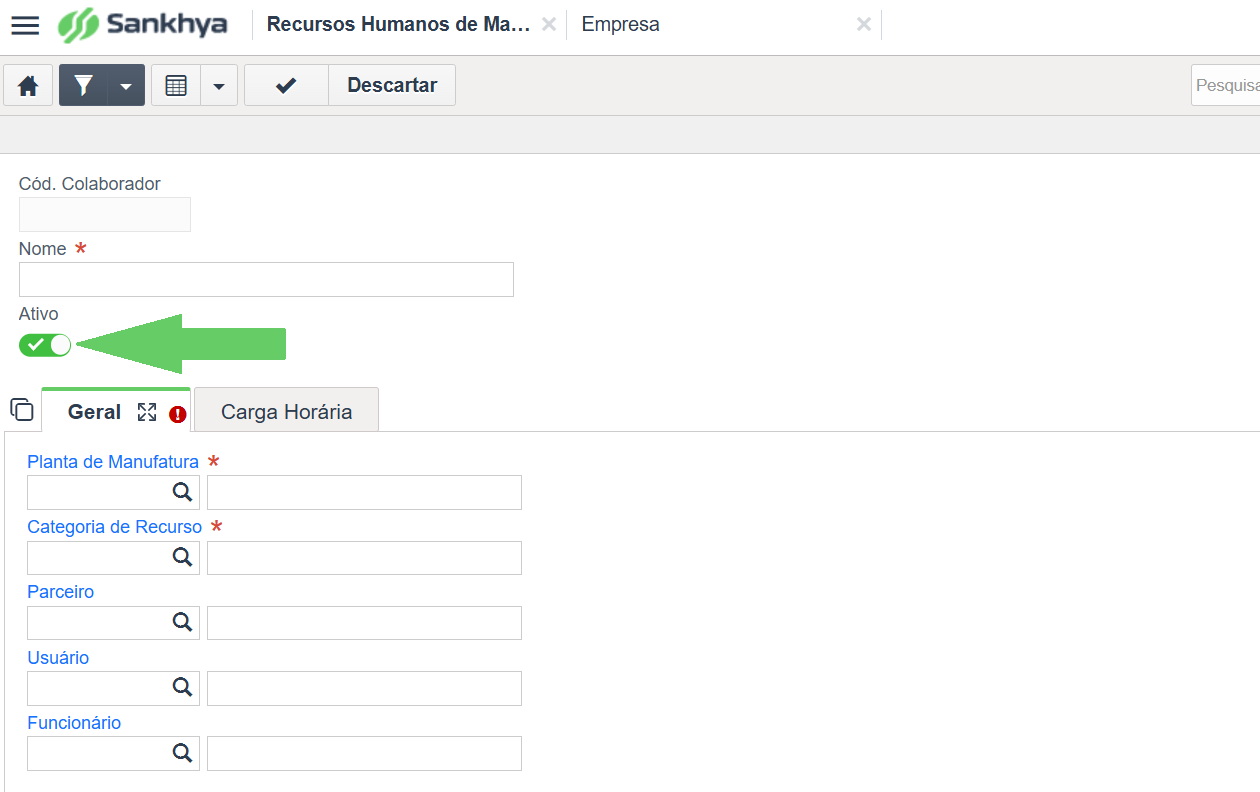Click the red error indicator on Geral

(x=178, y=414)
